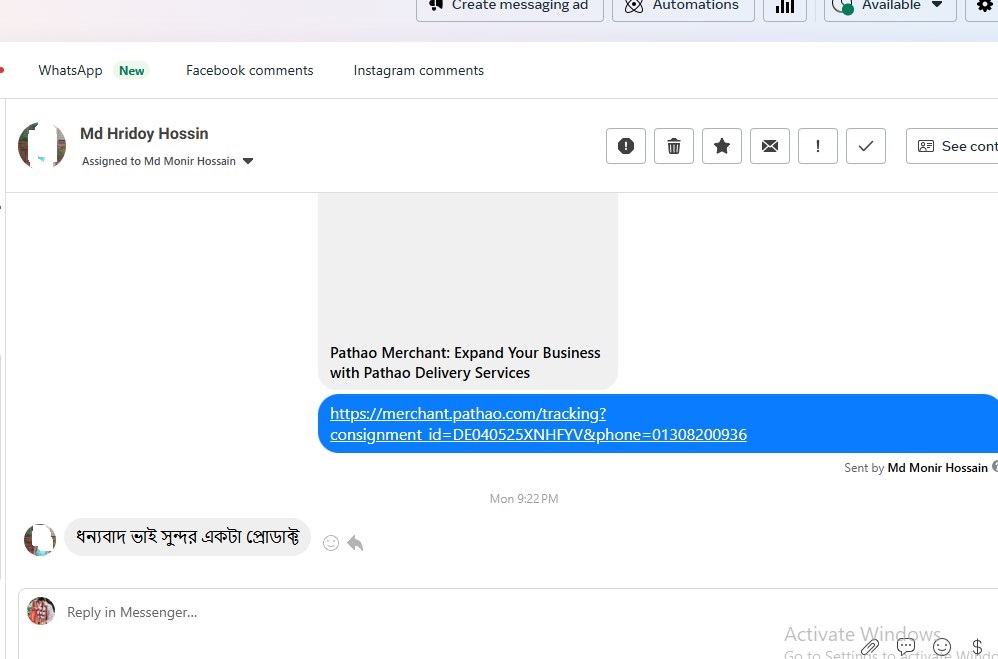React to Bengali message with smiley icon
998x659 pixels.
click(331, 543)
